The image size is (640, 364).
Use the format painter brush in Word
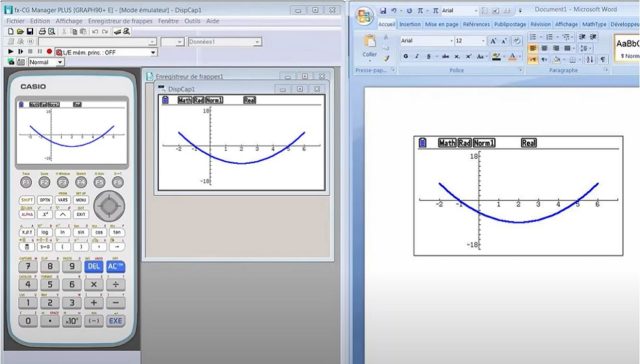pos(386,58)
